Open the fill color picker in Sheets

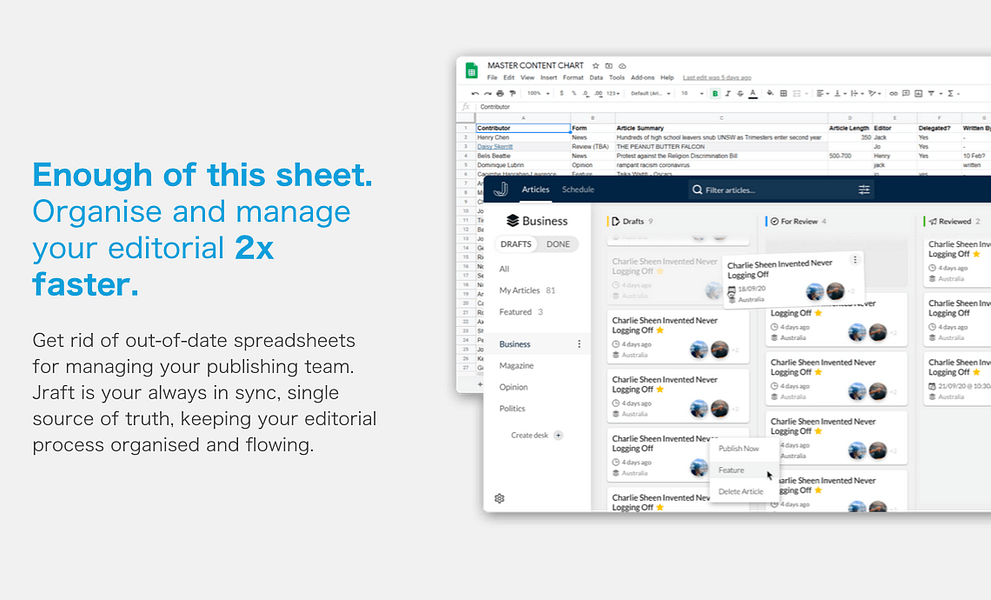770,94
